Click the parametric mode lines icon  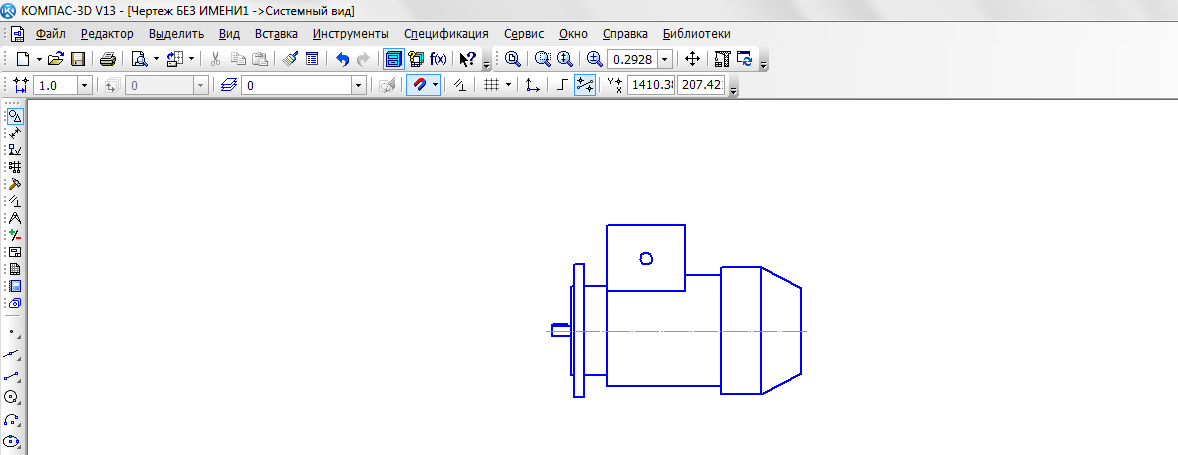(460, 86)
